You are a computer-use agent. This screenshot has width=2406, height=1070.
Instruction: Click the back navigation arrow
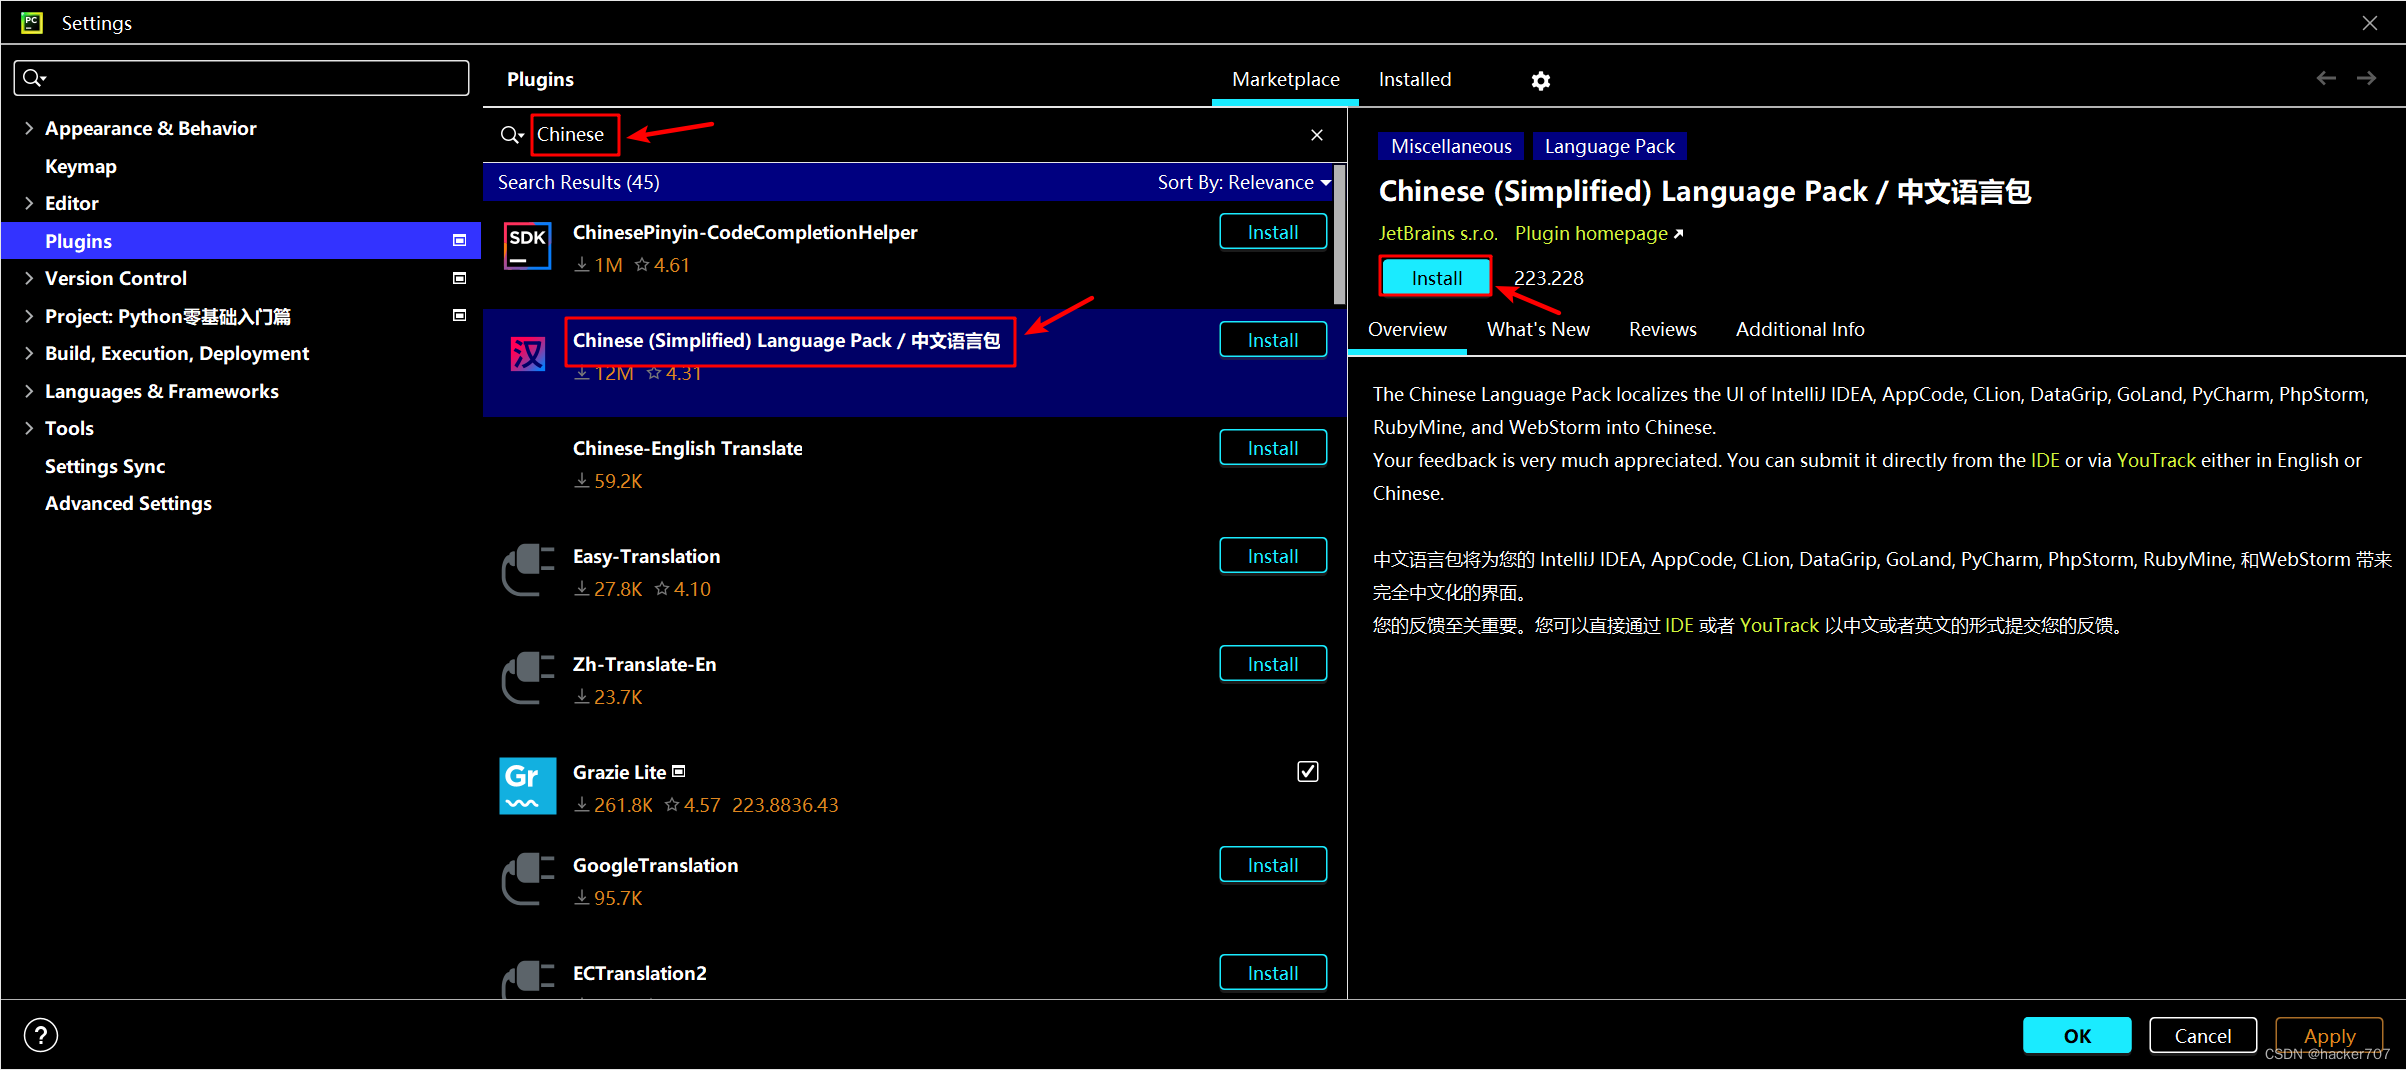tap(2326, 78)
